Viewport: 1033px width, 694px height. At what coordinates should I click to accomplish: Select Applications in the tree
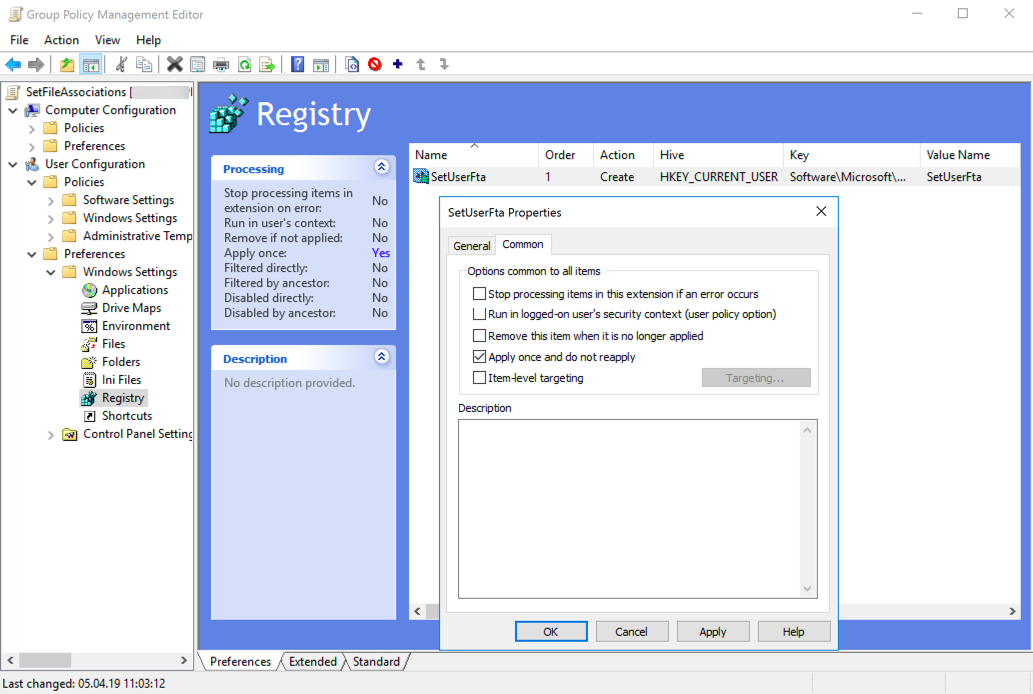[x=134, y=290]
